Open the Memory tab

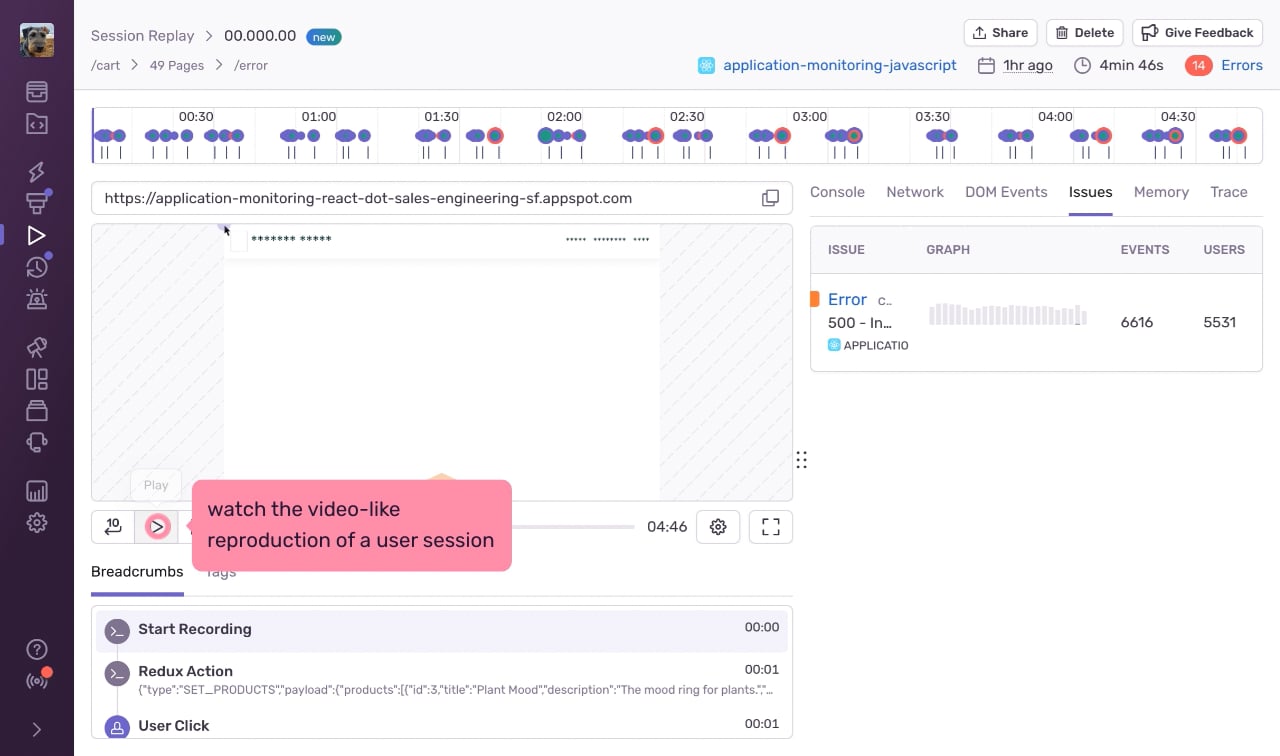point(1161,192)
